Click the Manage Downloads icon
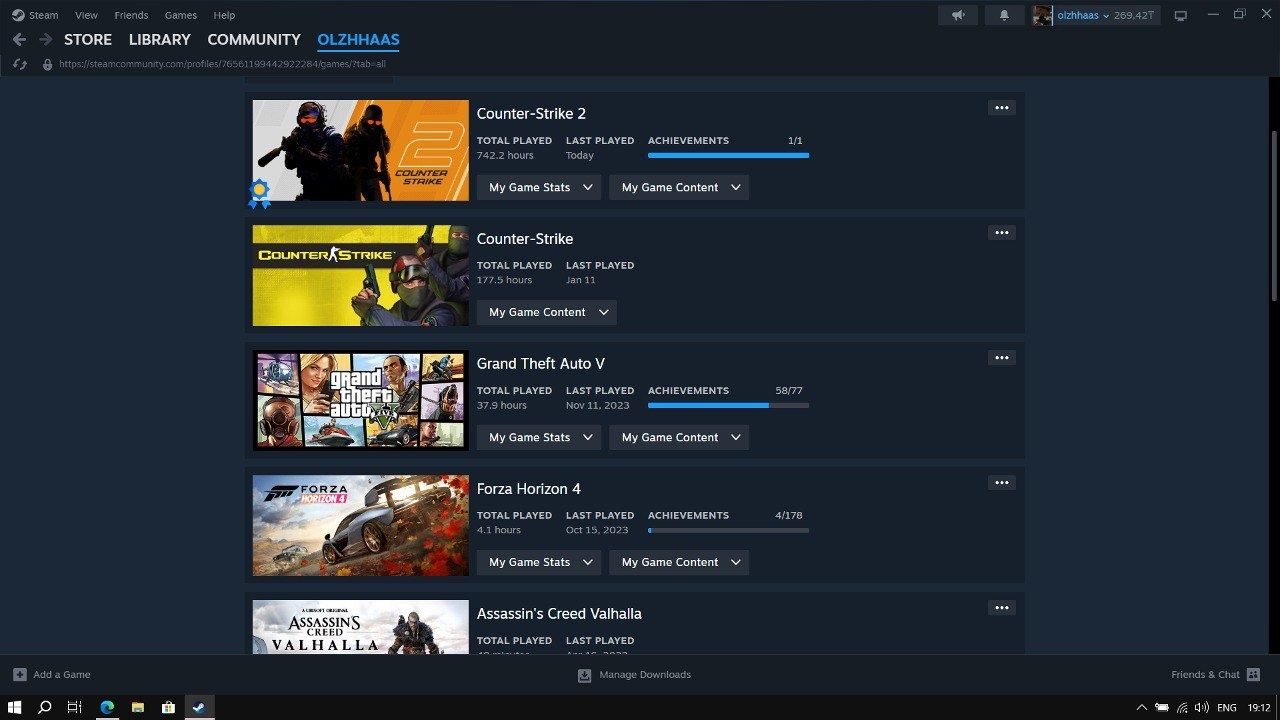The image size is (1280, 720). click(585, 675)
